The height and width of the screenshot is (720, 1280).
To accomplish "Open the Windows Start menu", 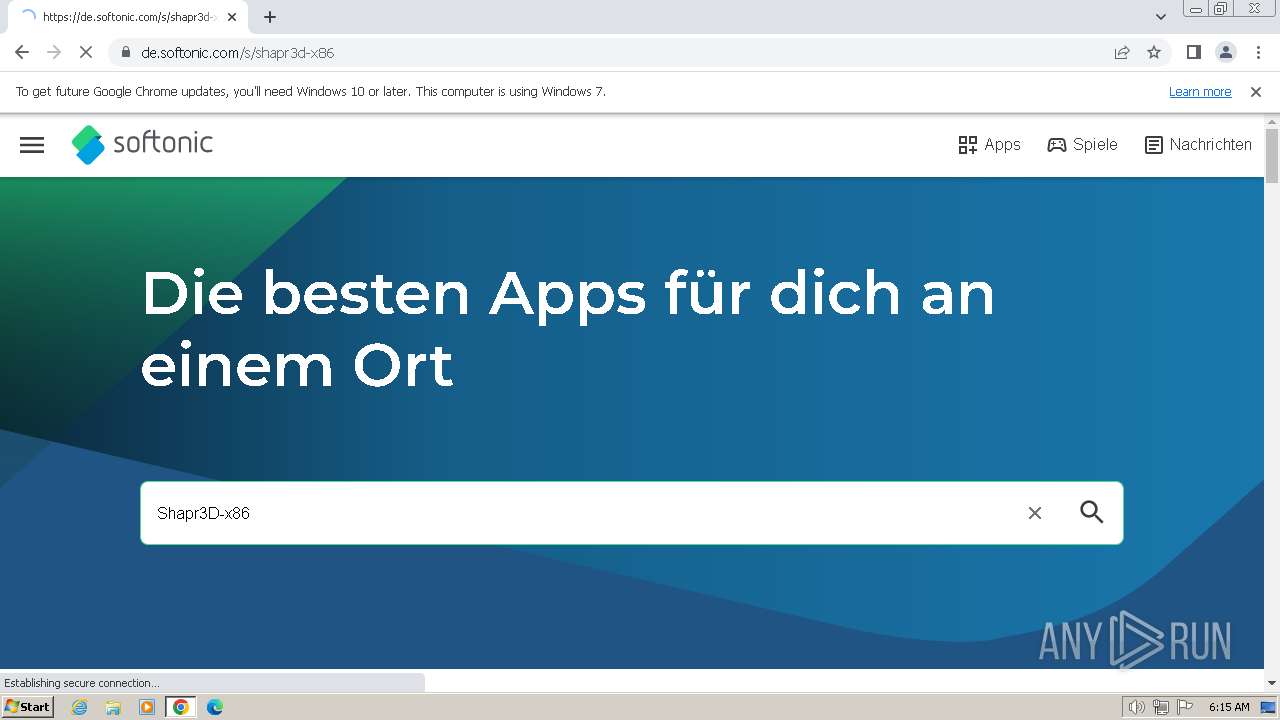I will tap(27, 706).
